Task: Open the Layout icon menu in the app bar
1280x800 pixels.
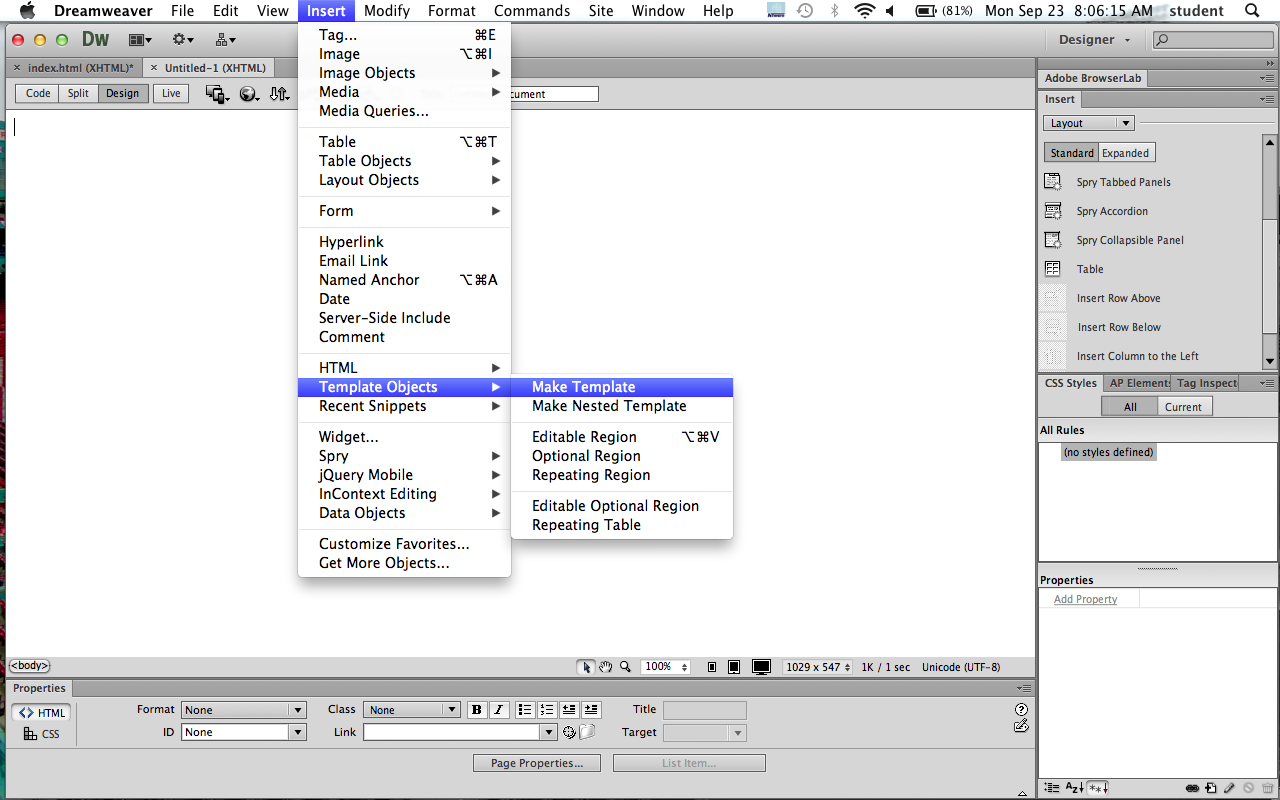Action: (140, 40)
